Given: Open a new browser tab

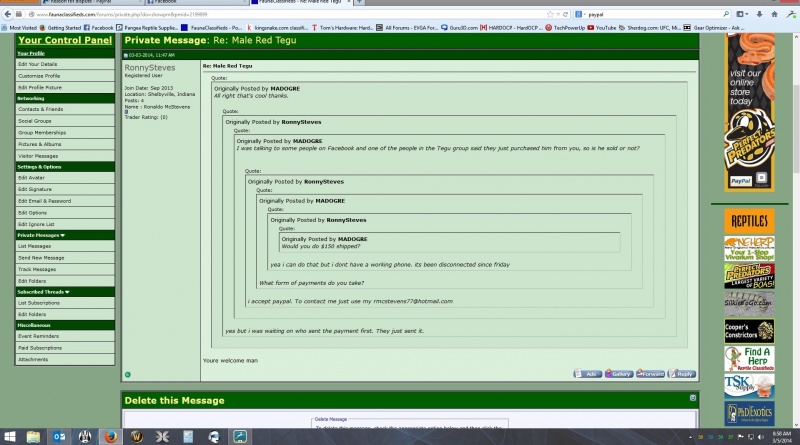Looking at the screenshot, I should coord(360,2).
